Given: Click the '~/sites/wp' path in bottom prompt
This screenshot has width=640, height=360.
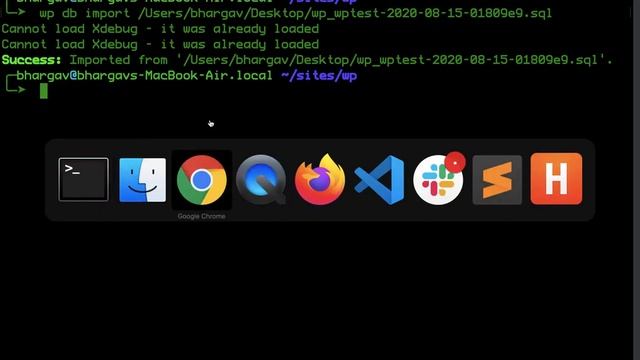Looking at the screenshot, I should [x=319, y=76].
